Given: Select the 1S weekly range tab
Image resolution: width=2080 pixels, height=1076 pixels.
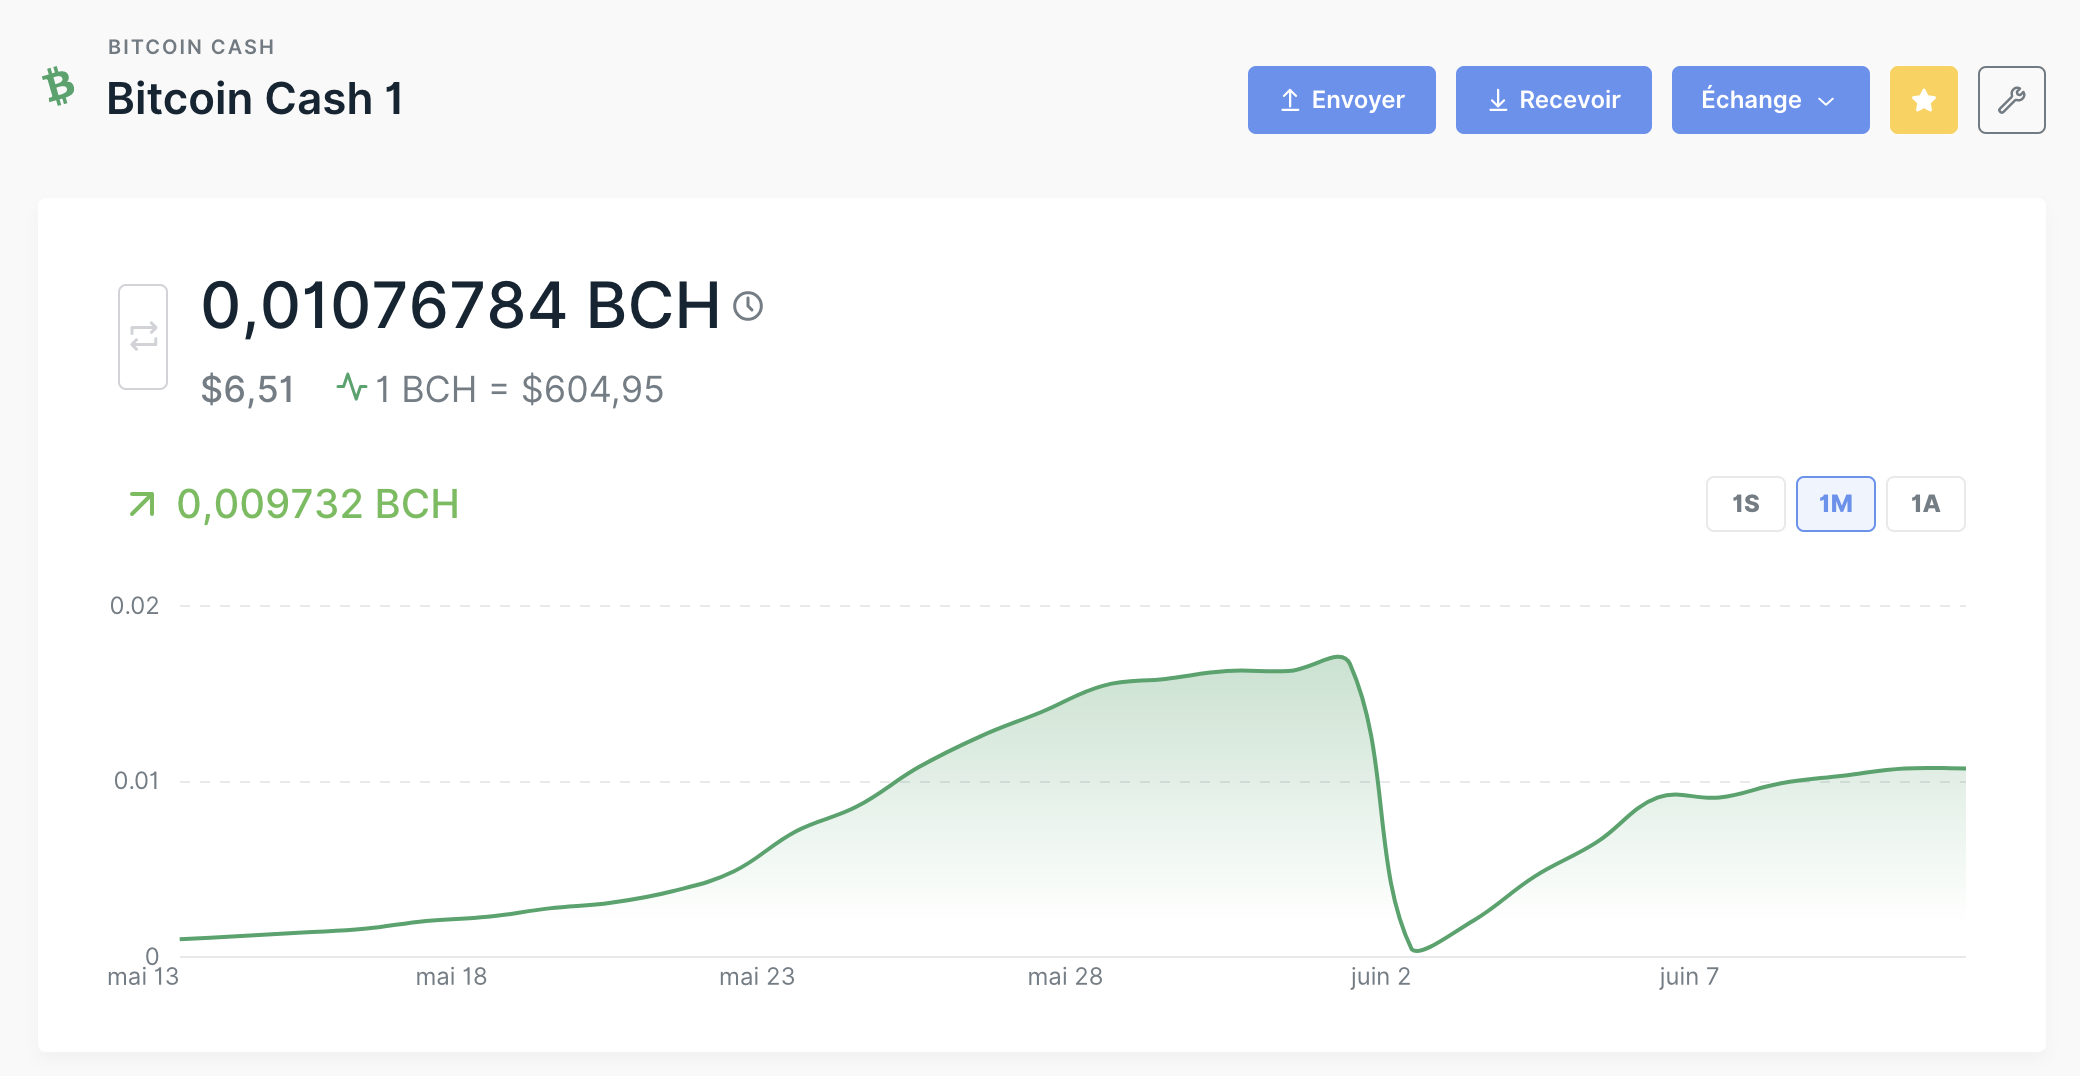Looking at the screenshot, I should [x=1745, y=504].
